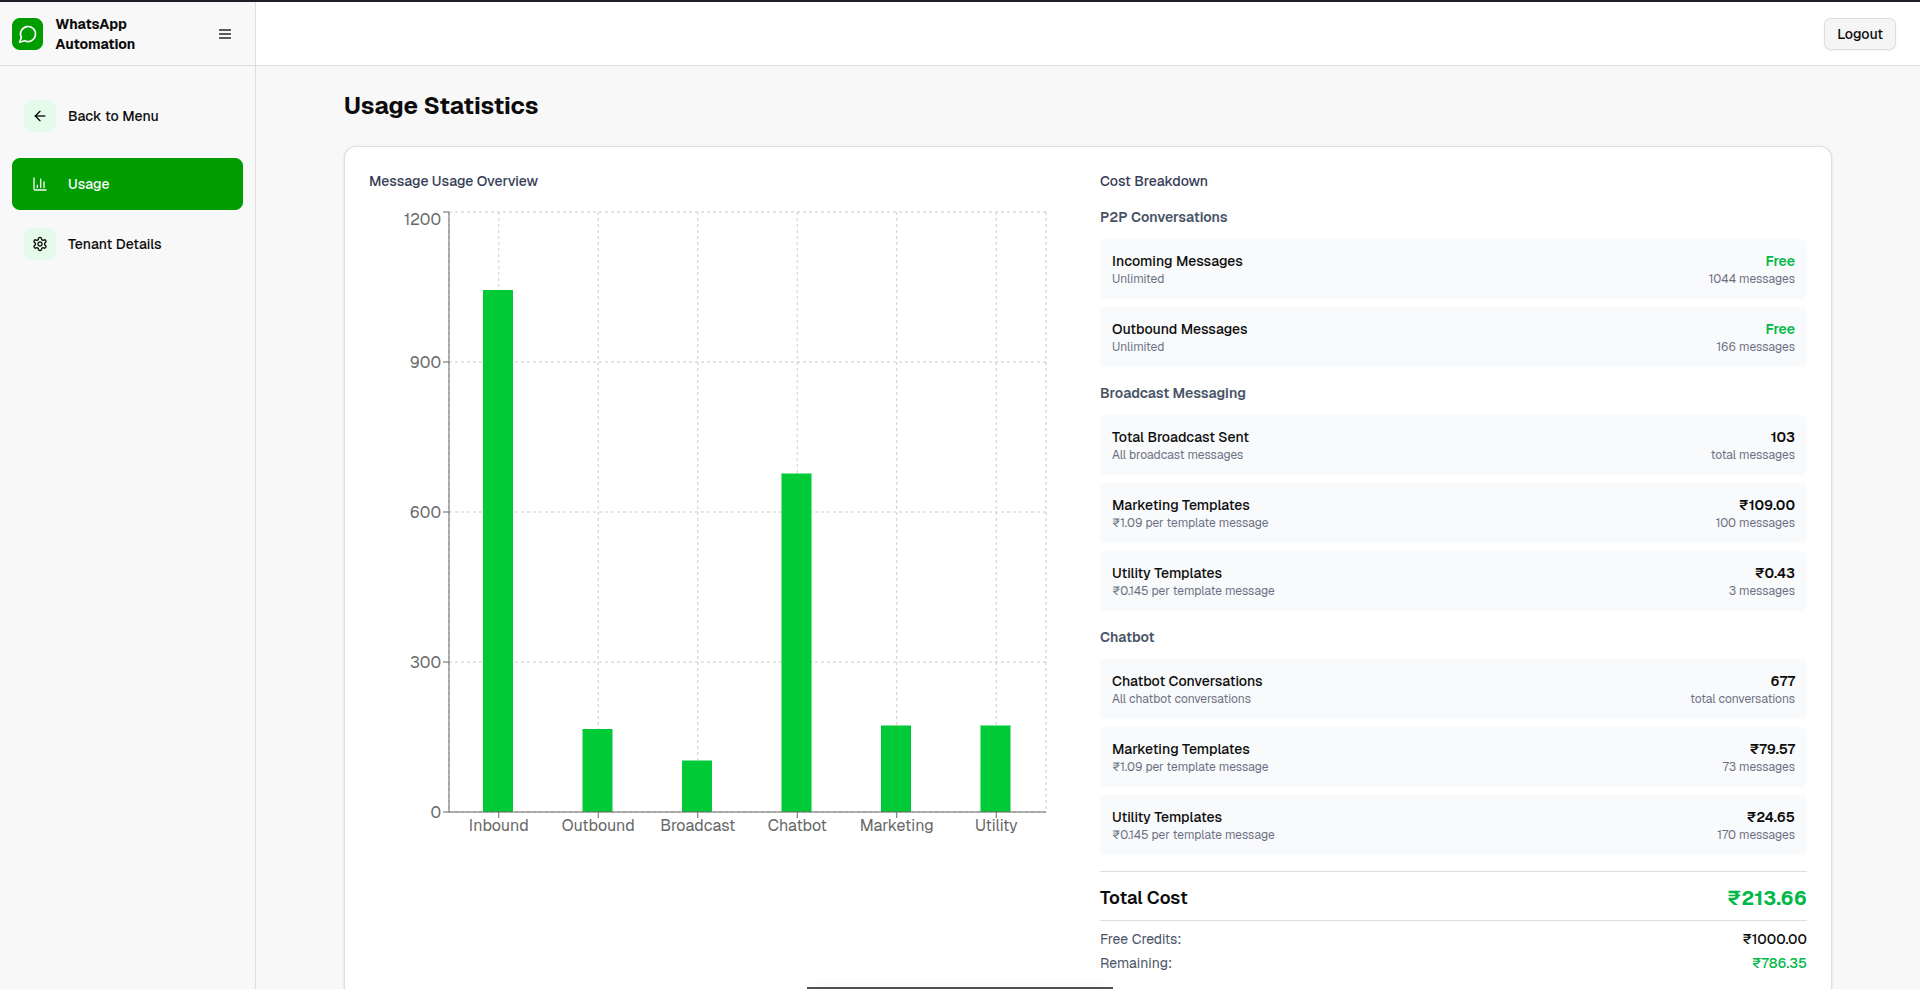The width and height of the screenshot is (1920, 989).
Task: Select the Outbound Messages row
Action: [1453, 337]
